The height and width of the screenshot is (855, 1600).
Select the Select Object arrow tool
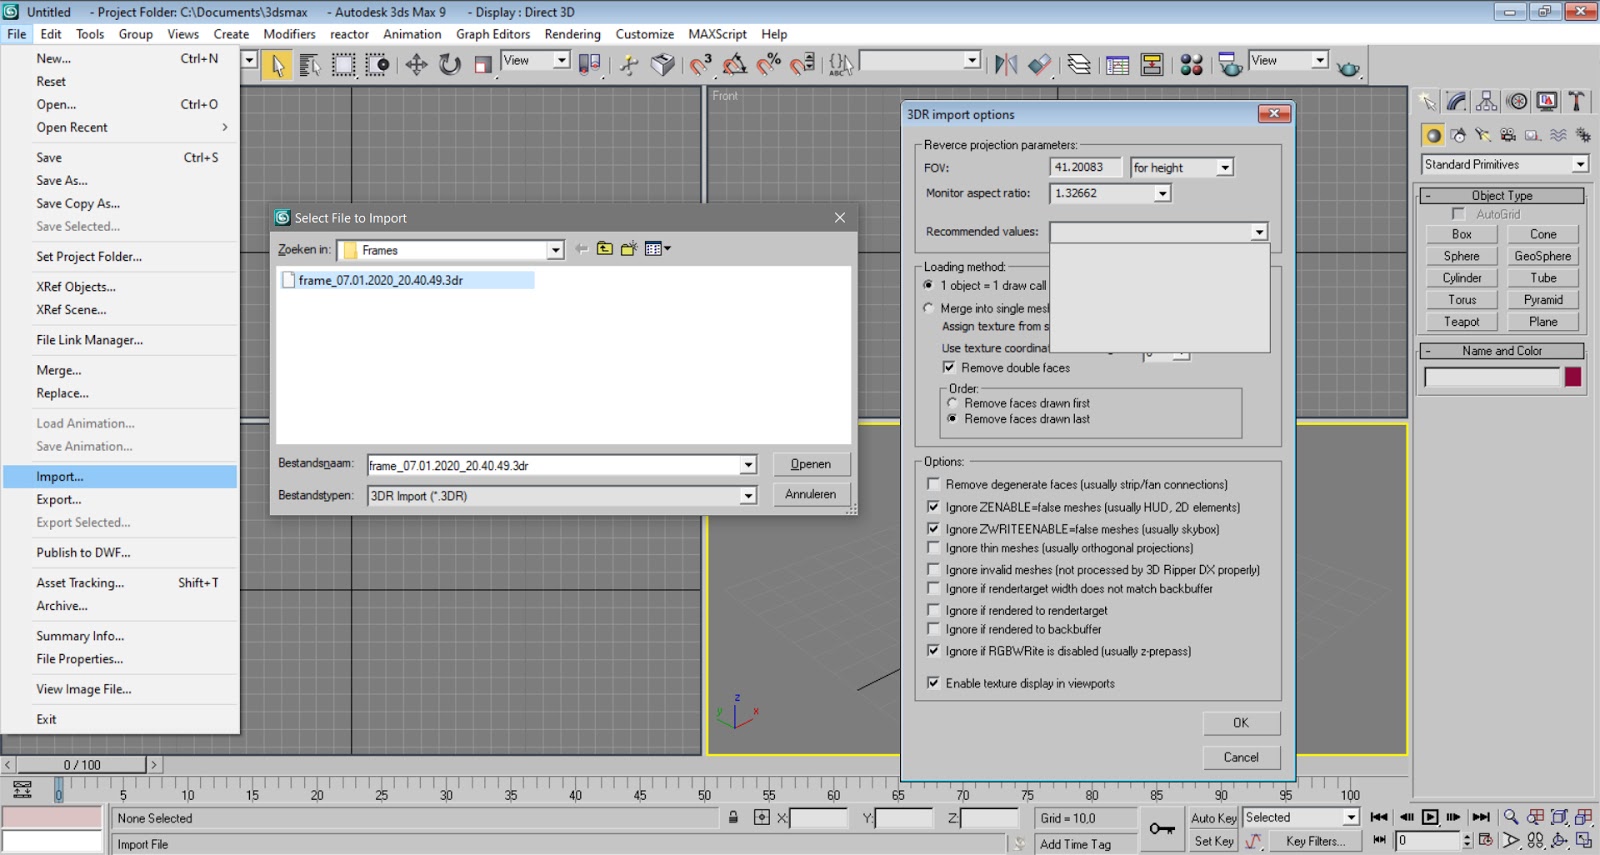pyautogui.click(x=278, y=65)
